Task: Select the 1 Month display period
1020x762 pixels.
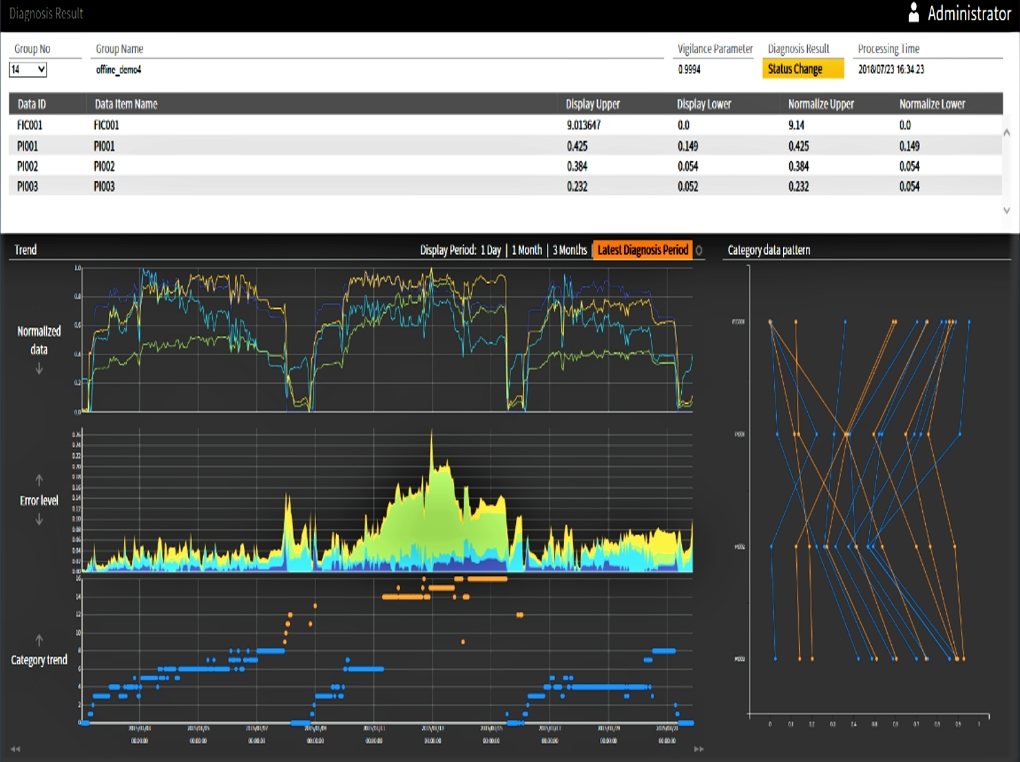Action: coord(527,250)
